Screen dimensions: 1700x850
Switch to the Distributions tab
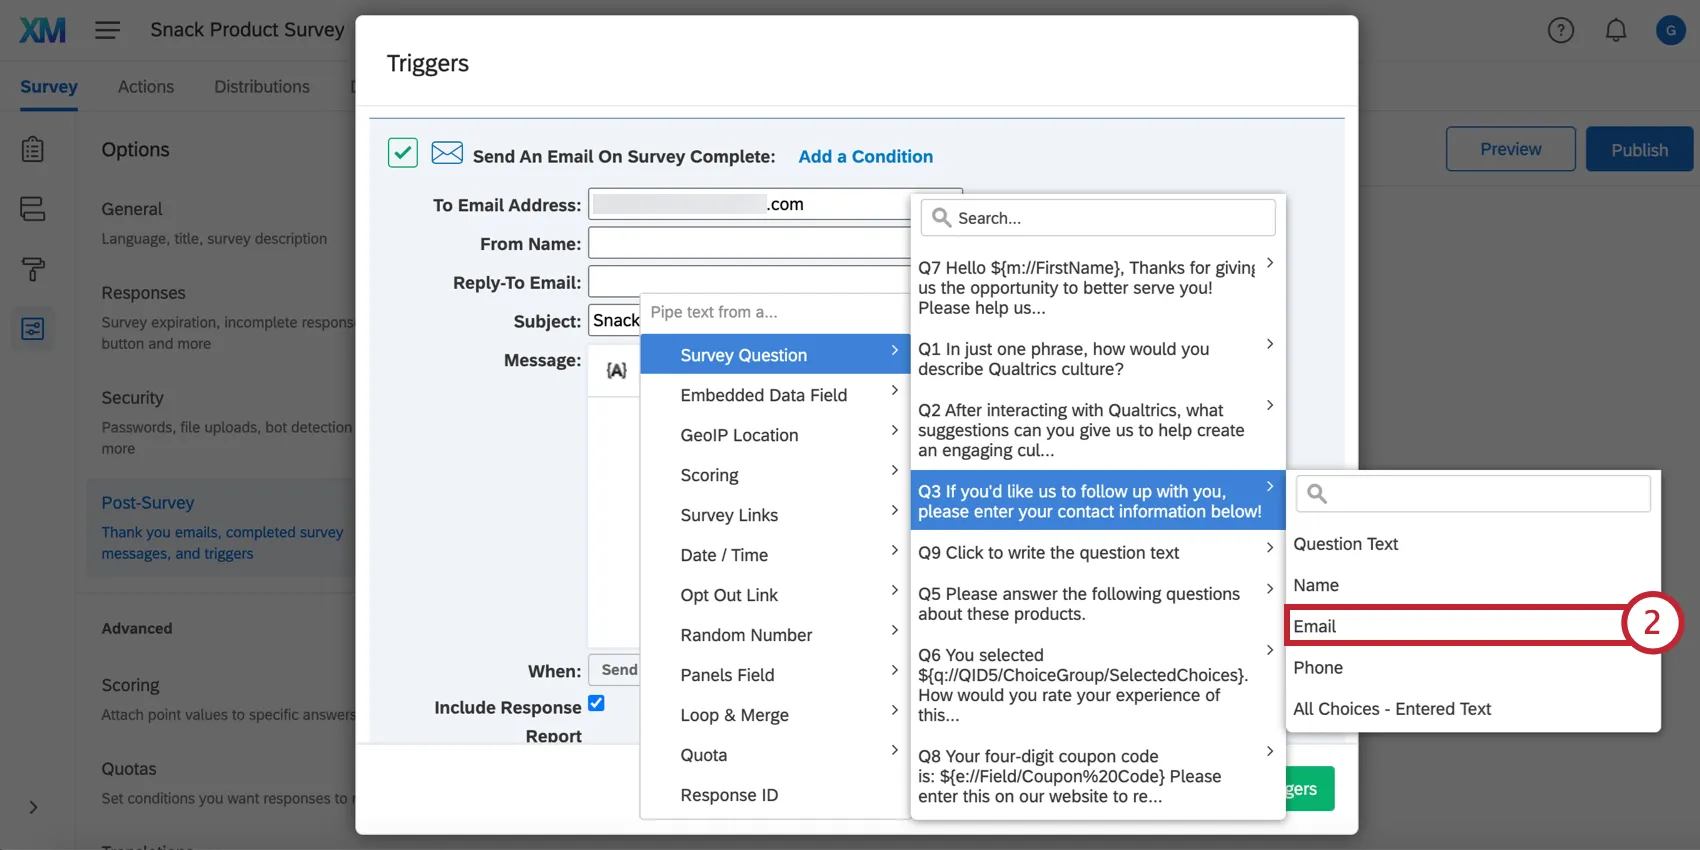tap(262, 87)
